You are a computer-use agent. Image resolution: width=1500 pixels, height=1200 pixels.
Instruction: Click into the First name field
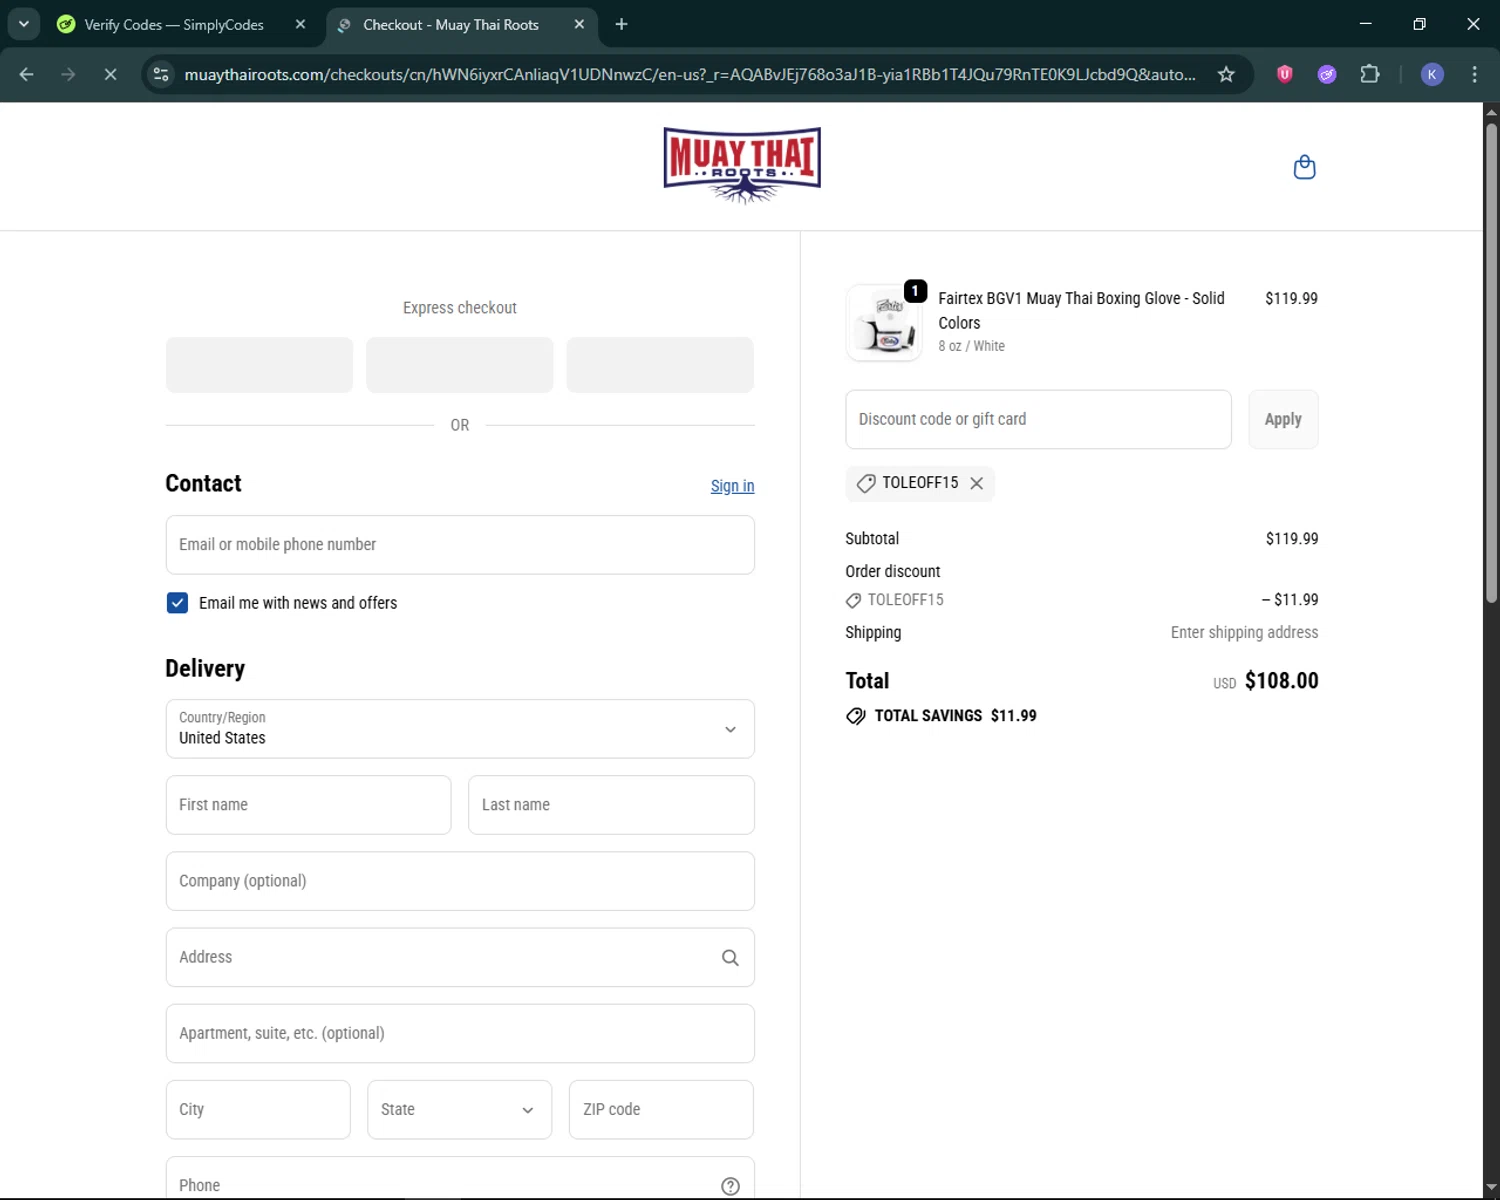click(x=308, y=805)
